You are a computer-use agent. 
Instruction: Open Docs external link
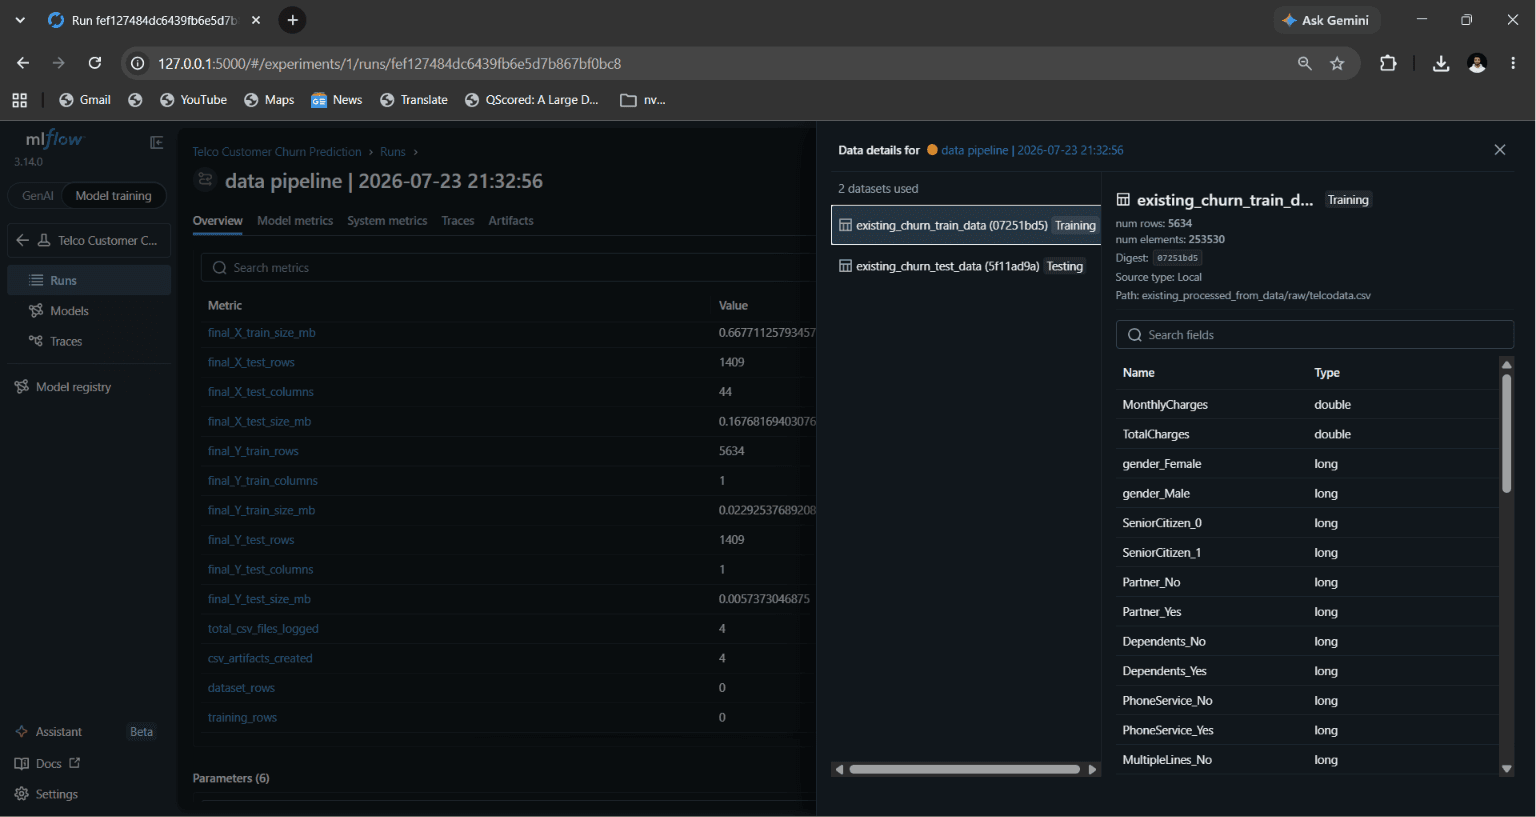pos(47,763)
